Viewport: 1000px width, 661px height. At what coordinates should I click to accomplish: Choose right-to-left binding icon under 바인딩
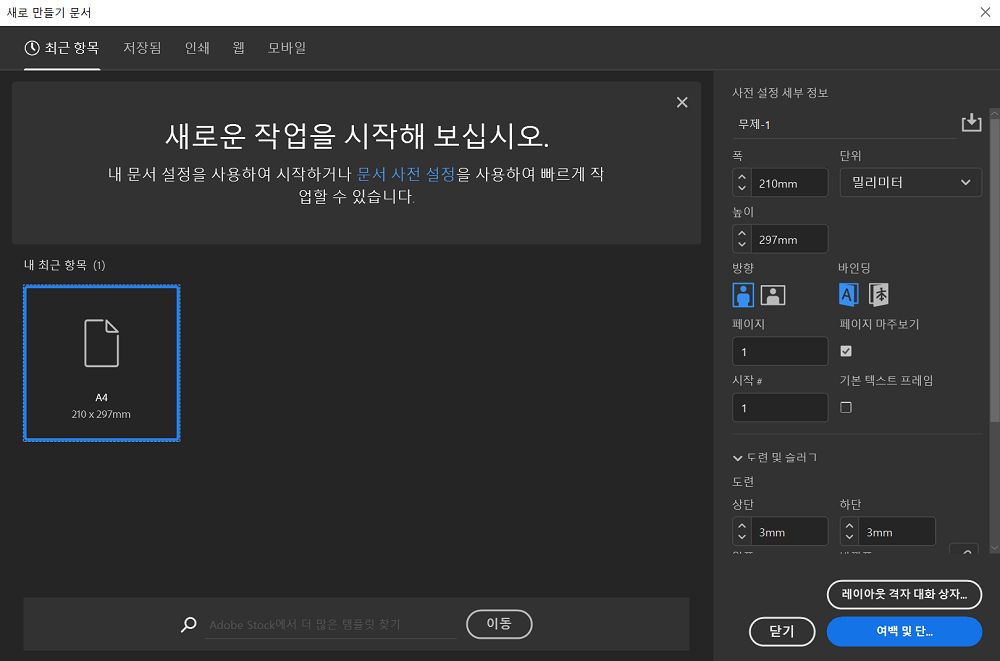[879, 295]
